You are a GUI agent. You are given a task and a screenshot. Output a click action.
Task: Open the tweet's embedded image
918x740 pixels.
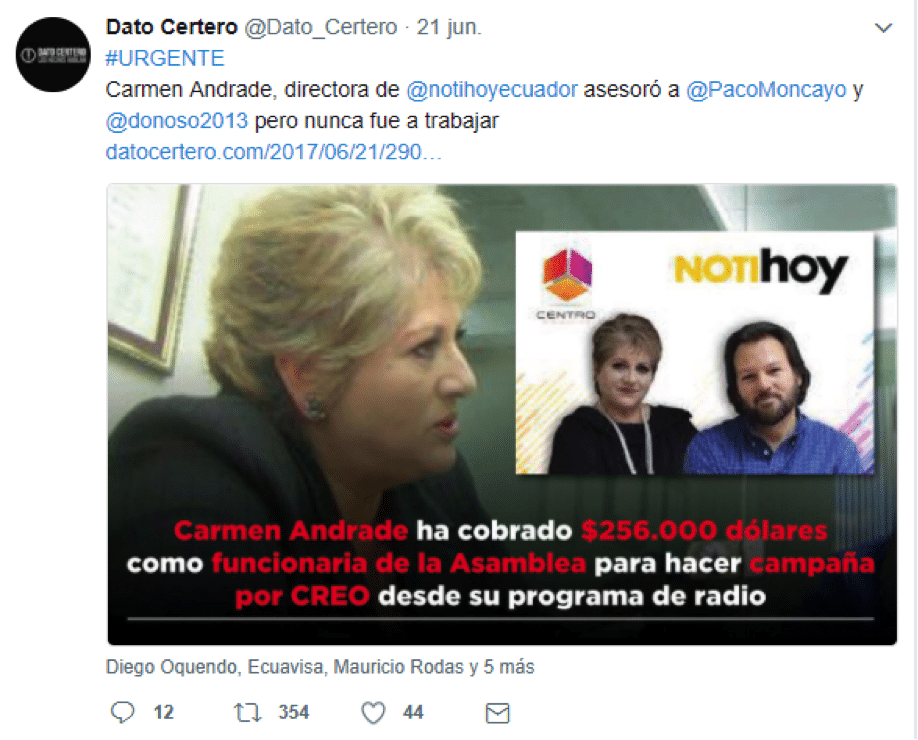coord(502,414)
